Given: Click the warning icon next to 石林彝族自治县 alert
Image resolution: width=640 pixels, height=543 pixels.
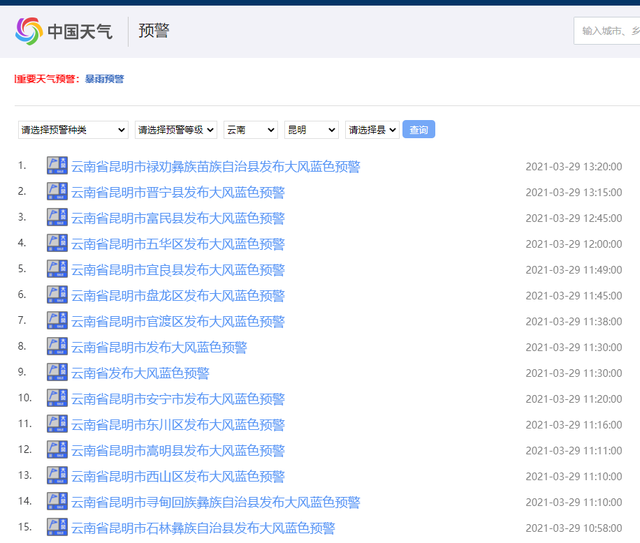Looking at the screenshot, I should coord(57,527).
